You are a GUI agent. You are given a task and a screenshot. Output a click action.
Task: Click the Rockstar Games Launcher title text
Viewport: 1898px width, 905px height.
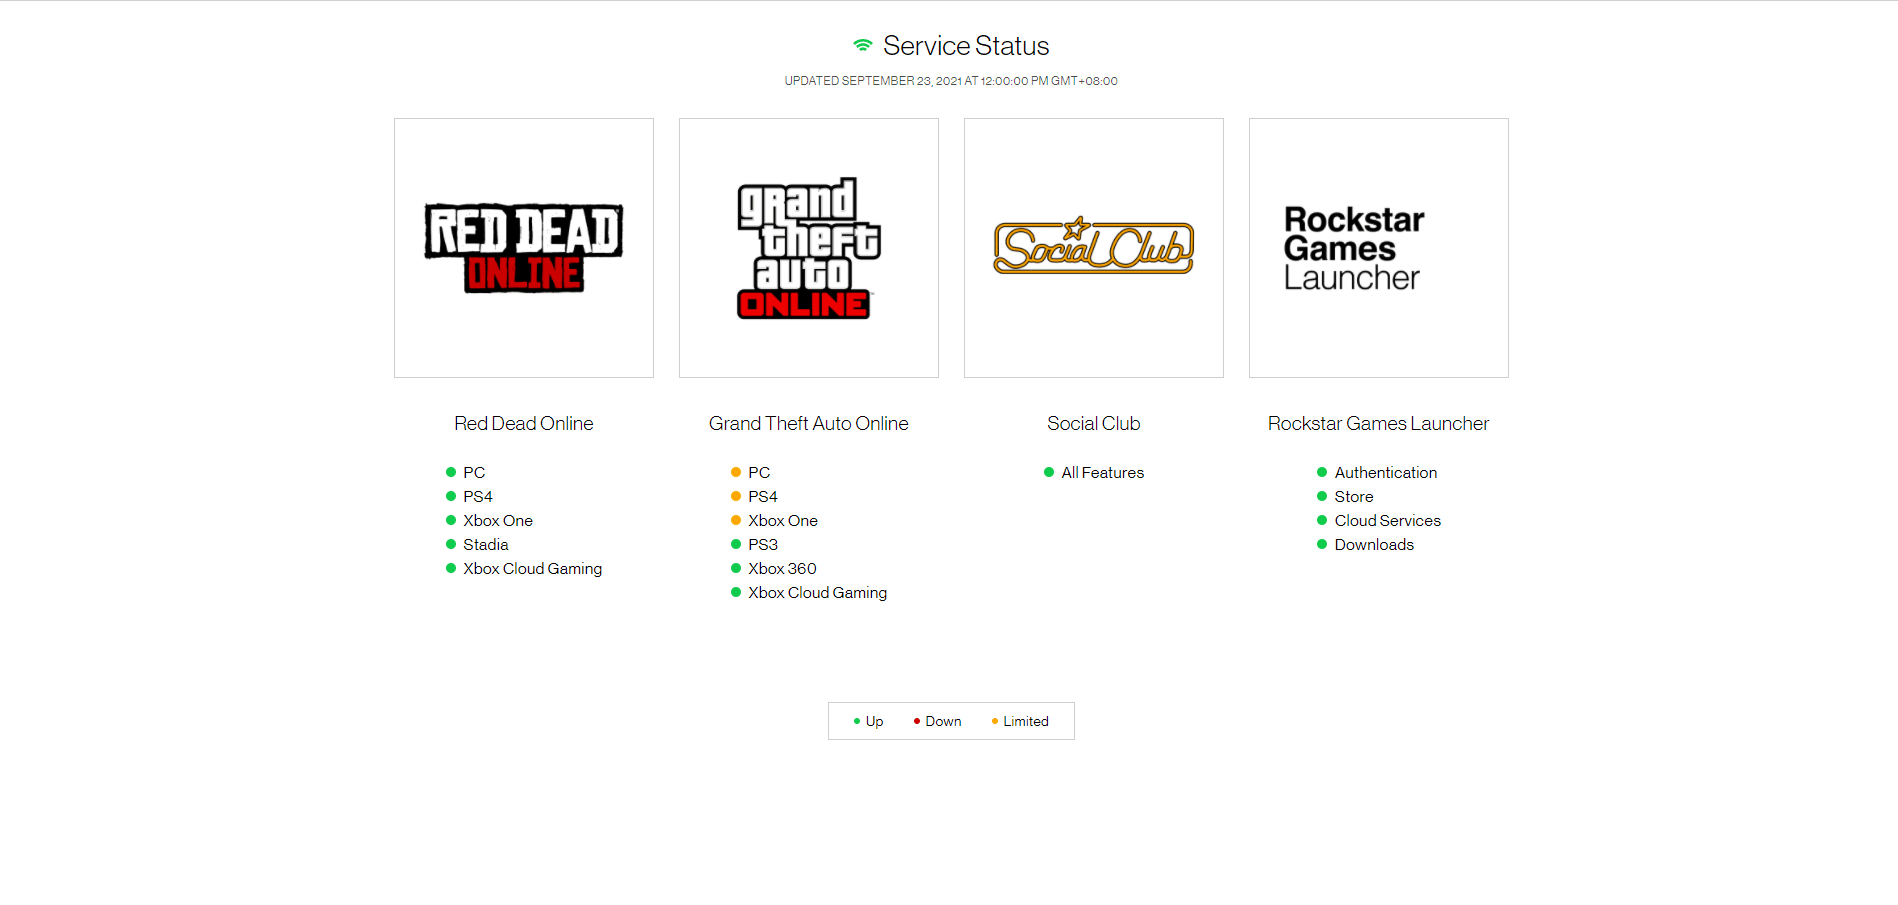click(1379, 423)
